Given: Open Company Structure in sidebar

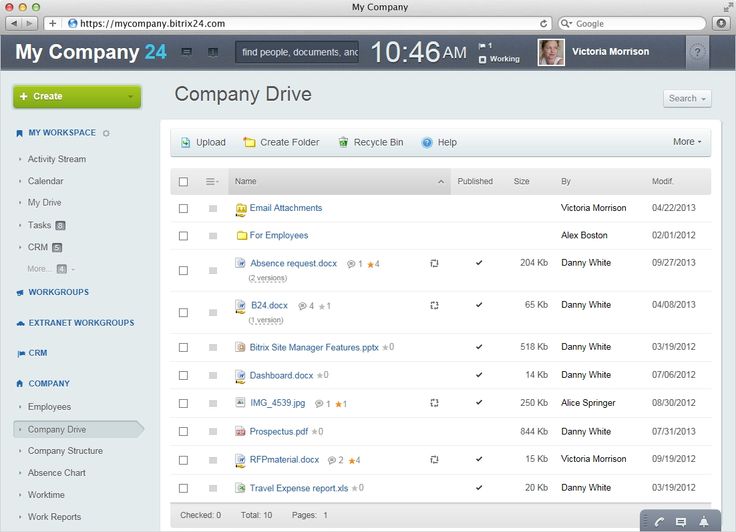Looking at the screenshot, I should 65,451.
